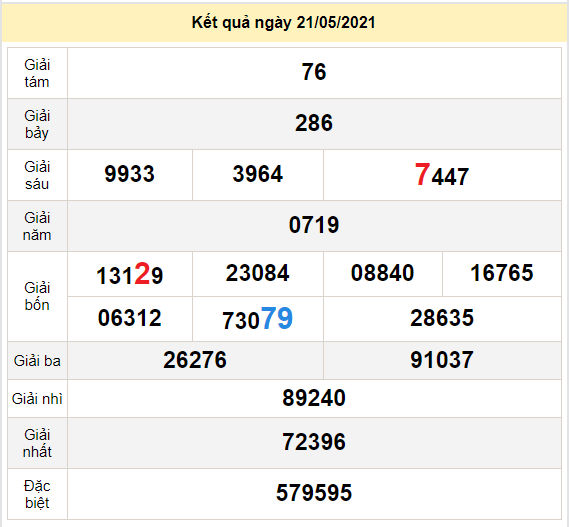Click Giải ba number 26276
Screen dimensions: 569x527
[195, 360]
